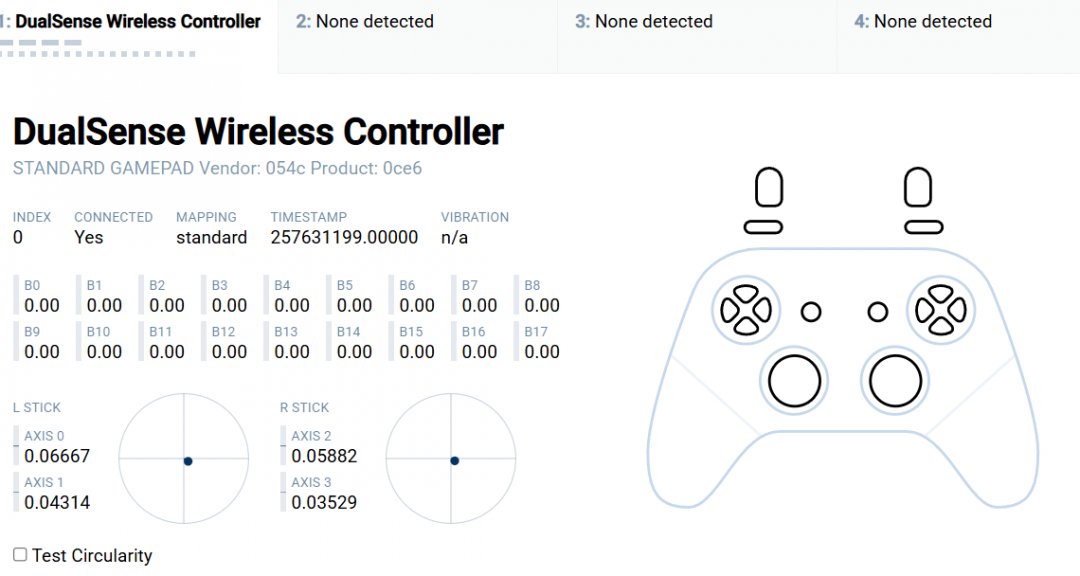Click the timestamp value 257631199.00000
This screenshot has width=1080, height=576.
344,237
